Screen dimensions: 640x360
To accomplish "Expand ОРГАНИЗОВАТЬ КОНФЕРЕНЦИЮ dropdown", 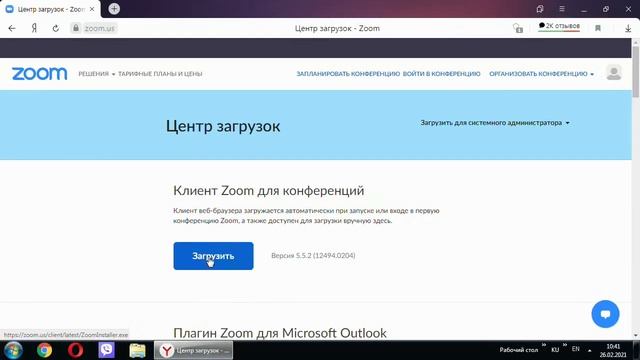I will tap(542, 74).
